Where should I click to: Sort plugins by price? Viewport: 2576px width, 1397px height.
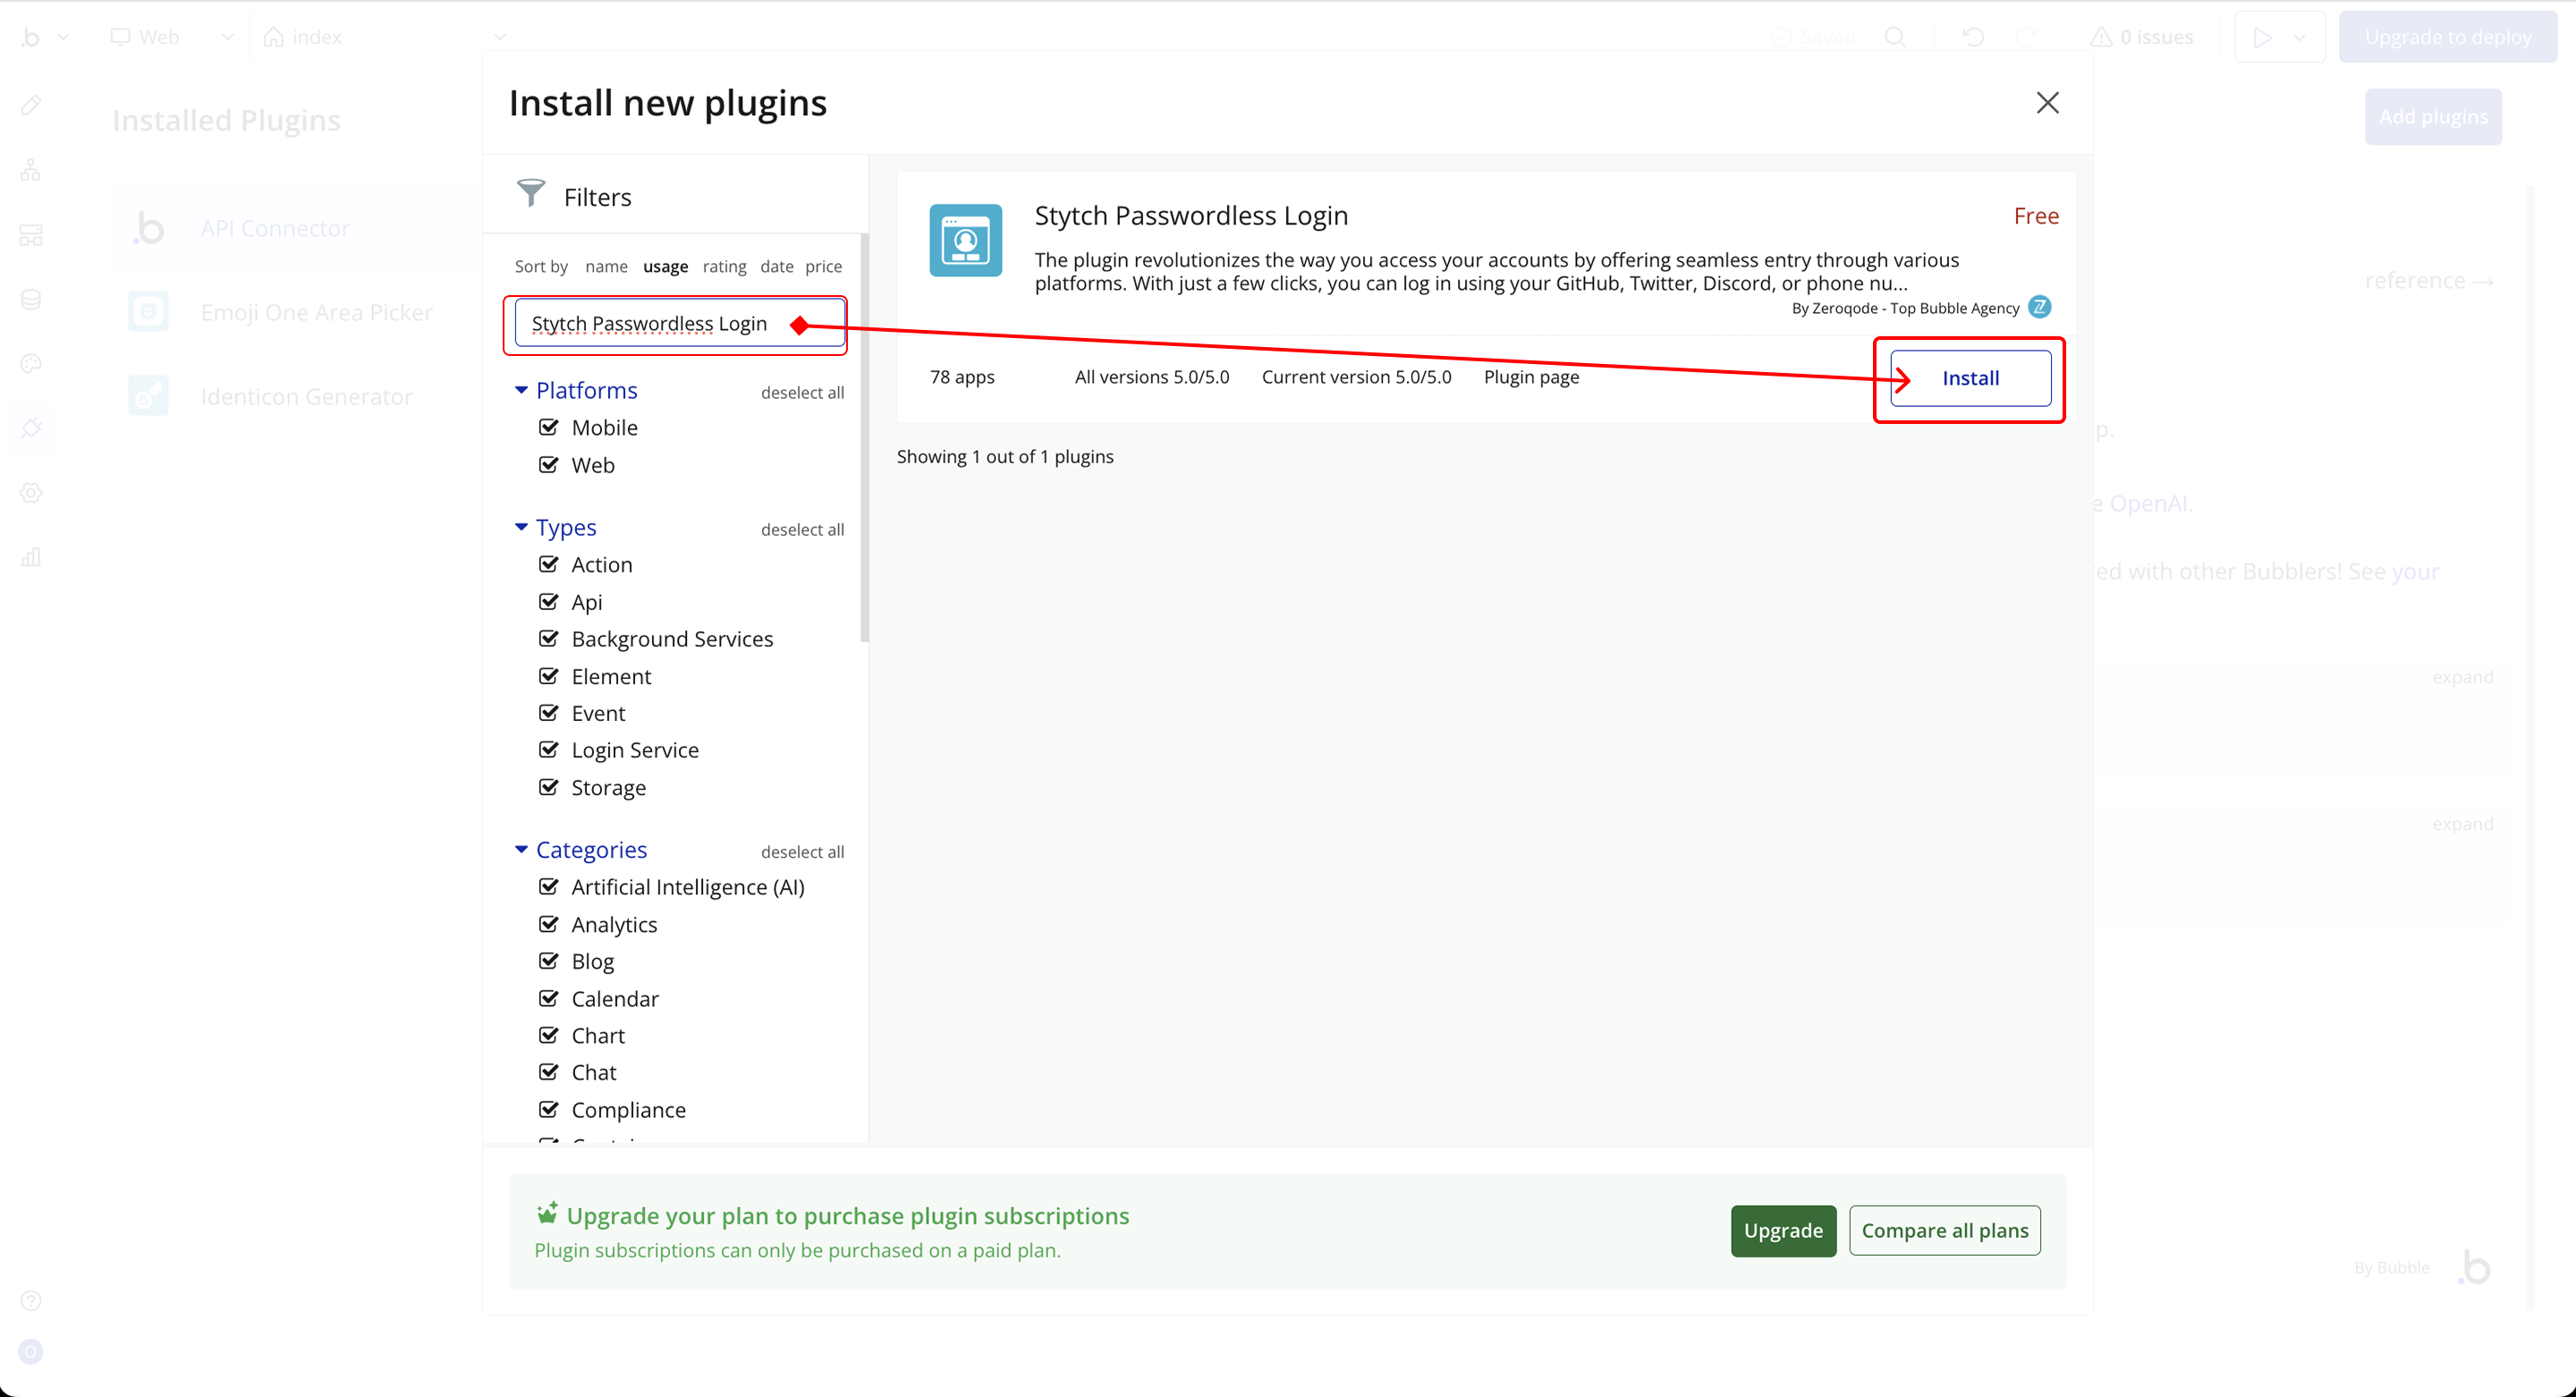point(823,266)
